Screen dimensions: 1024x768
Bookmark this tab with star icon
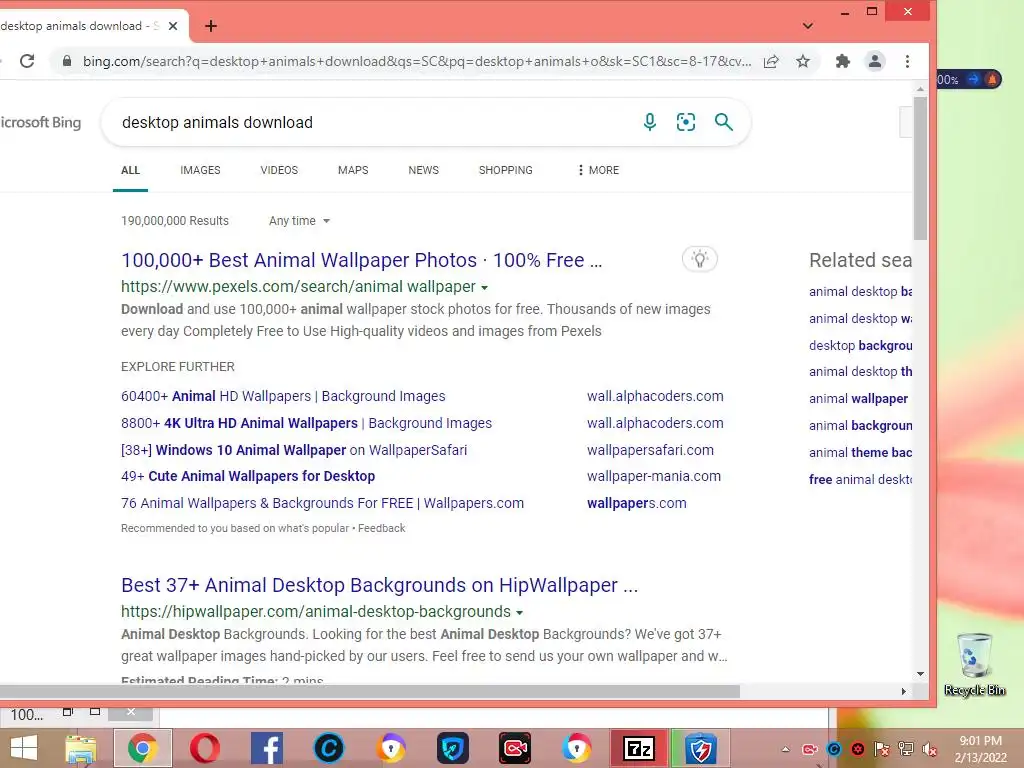click(x=803, y=61)
